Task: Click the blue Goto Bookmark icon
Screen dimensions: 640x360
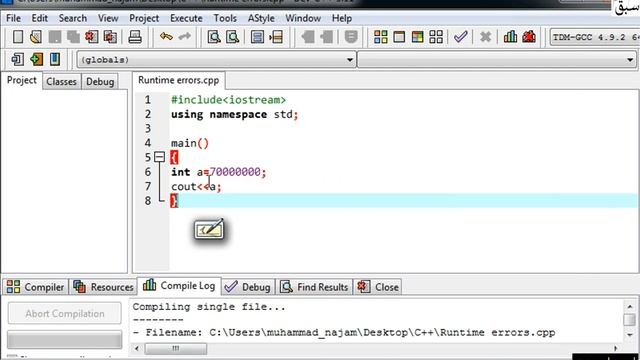Action: point(55,59)
